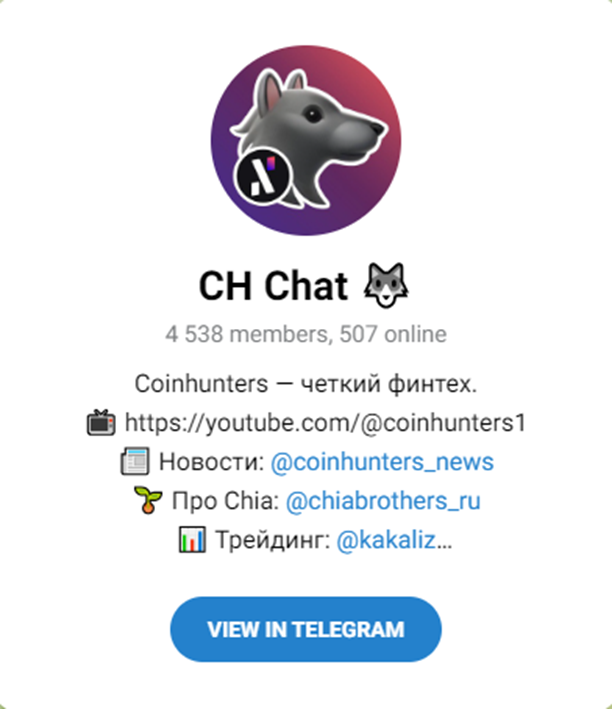Click the CH Chat group title

click(x=273, y=286)
